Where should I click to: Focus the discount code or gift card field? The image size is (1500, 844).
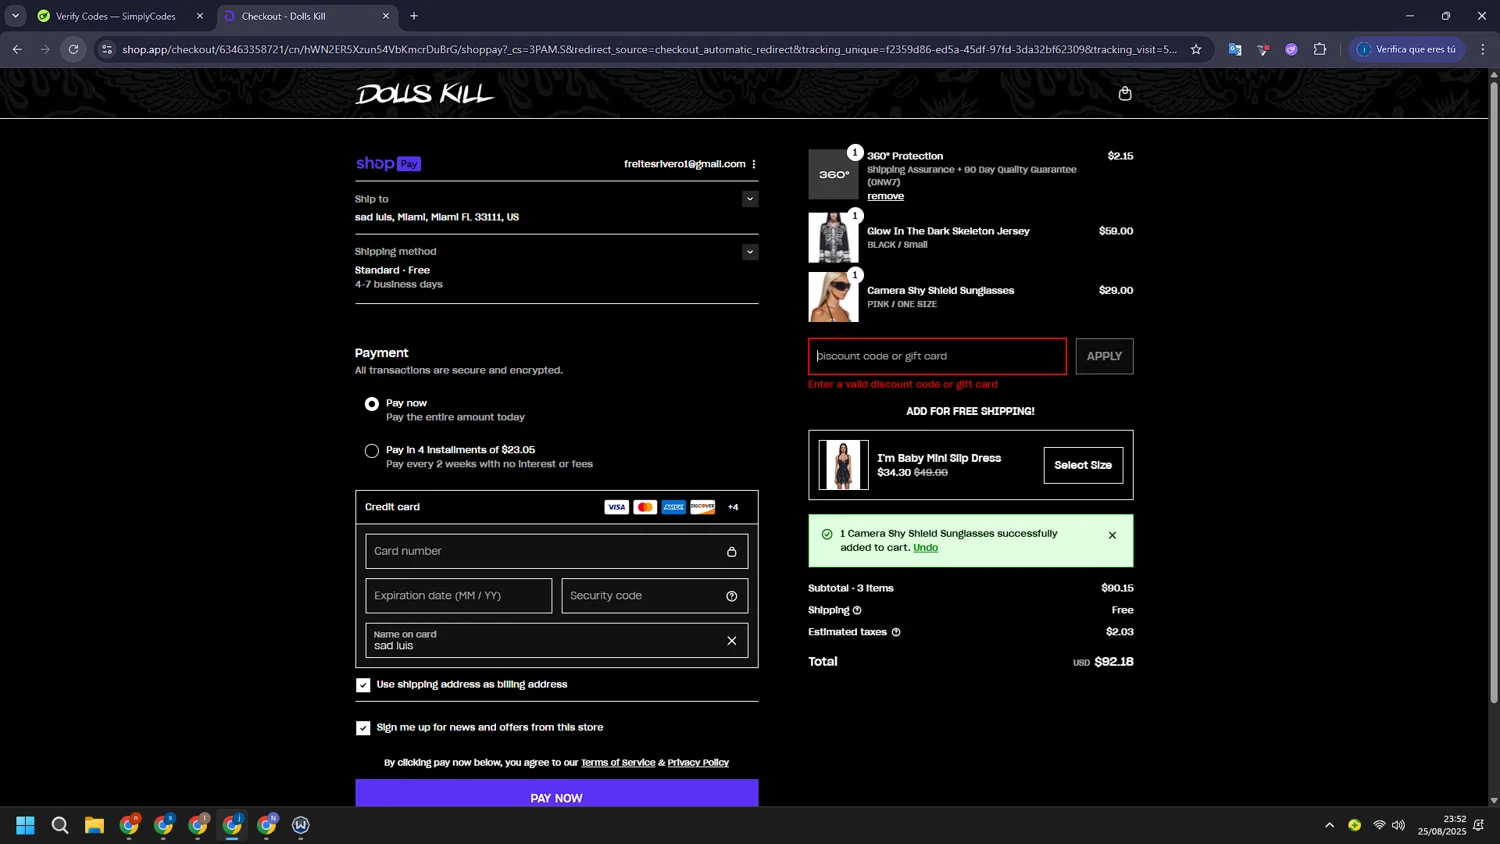[x=937, y=356]
